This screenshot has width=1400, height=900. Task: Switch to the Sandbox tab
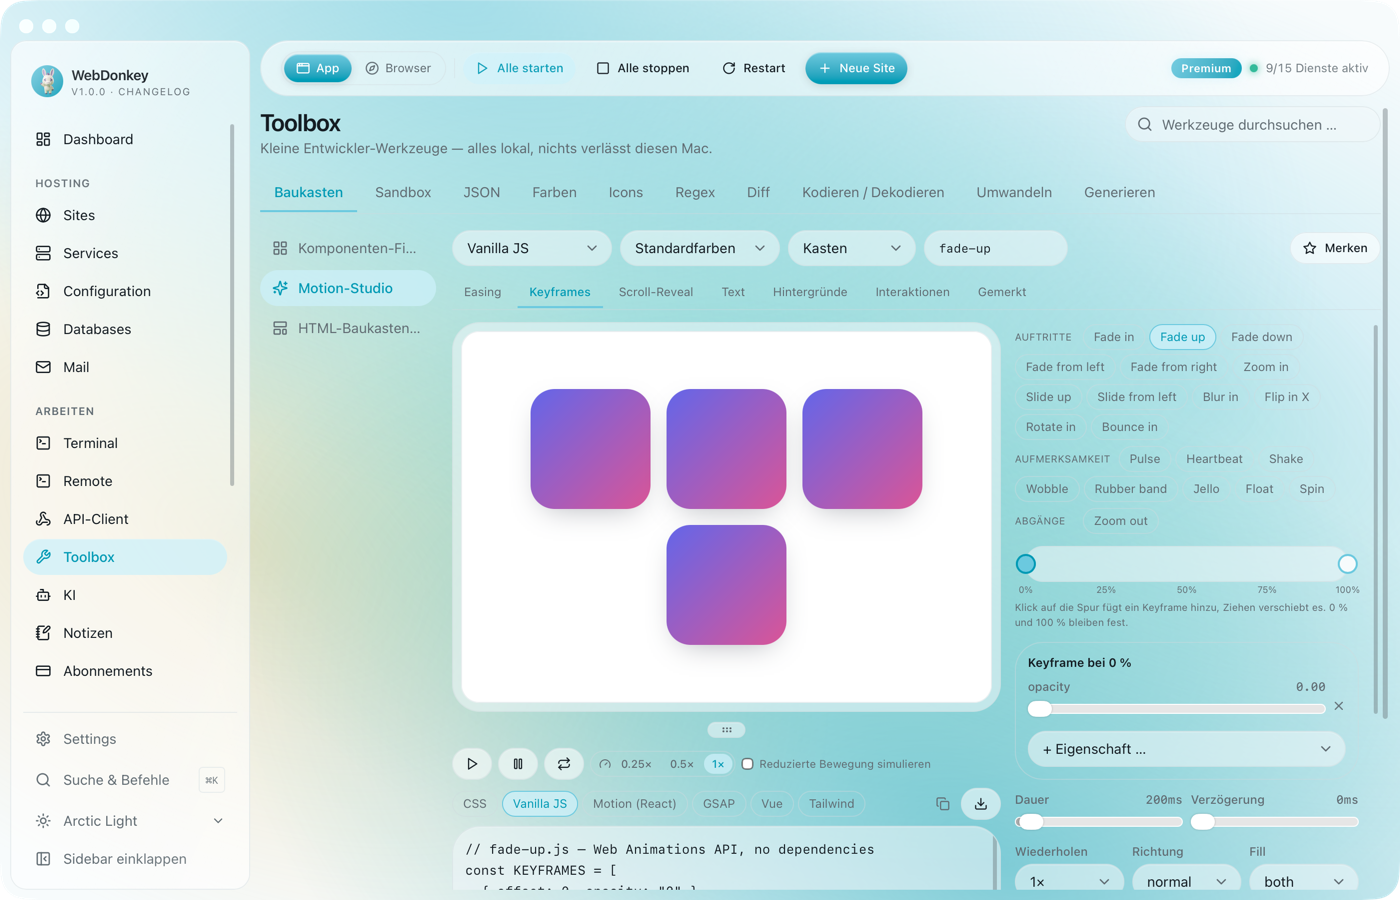click(x=403, y=192)
